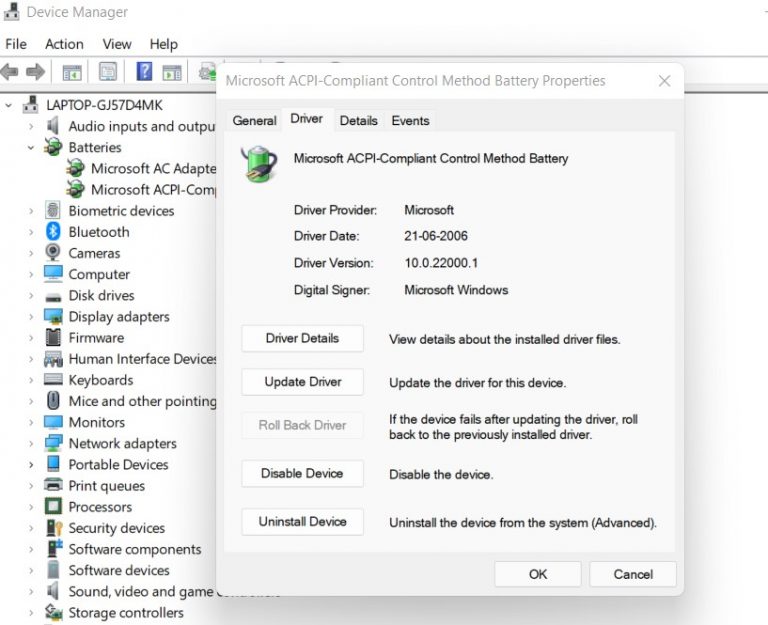The width and height of the screenshot is (768, 625).
Task: Open the File menu
Action: tap(16, 44)
